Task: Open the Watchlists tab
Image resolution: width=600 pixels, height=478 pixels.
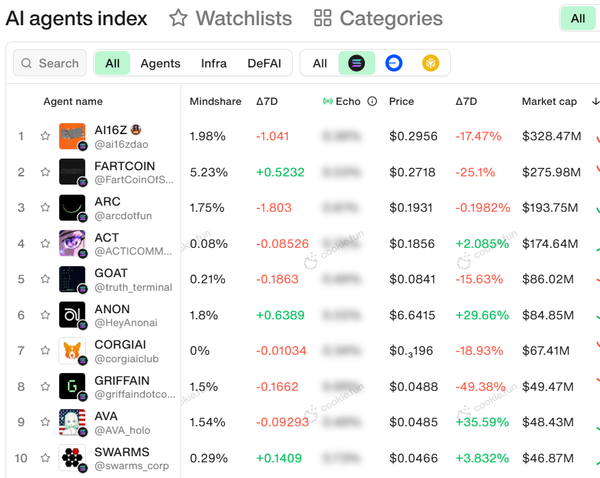Action: click(231, 18)
